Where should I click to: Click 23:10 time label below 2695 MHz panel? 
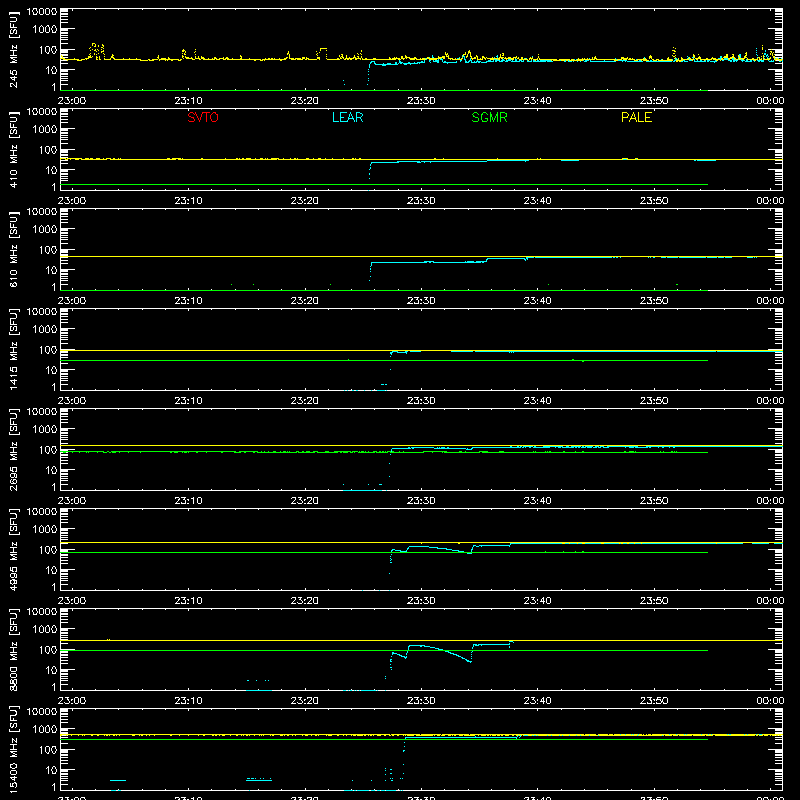(188, 501)
